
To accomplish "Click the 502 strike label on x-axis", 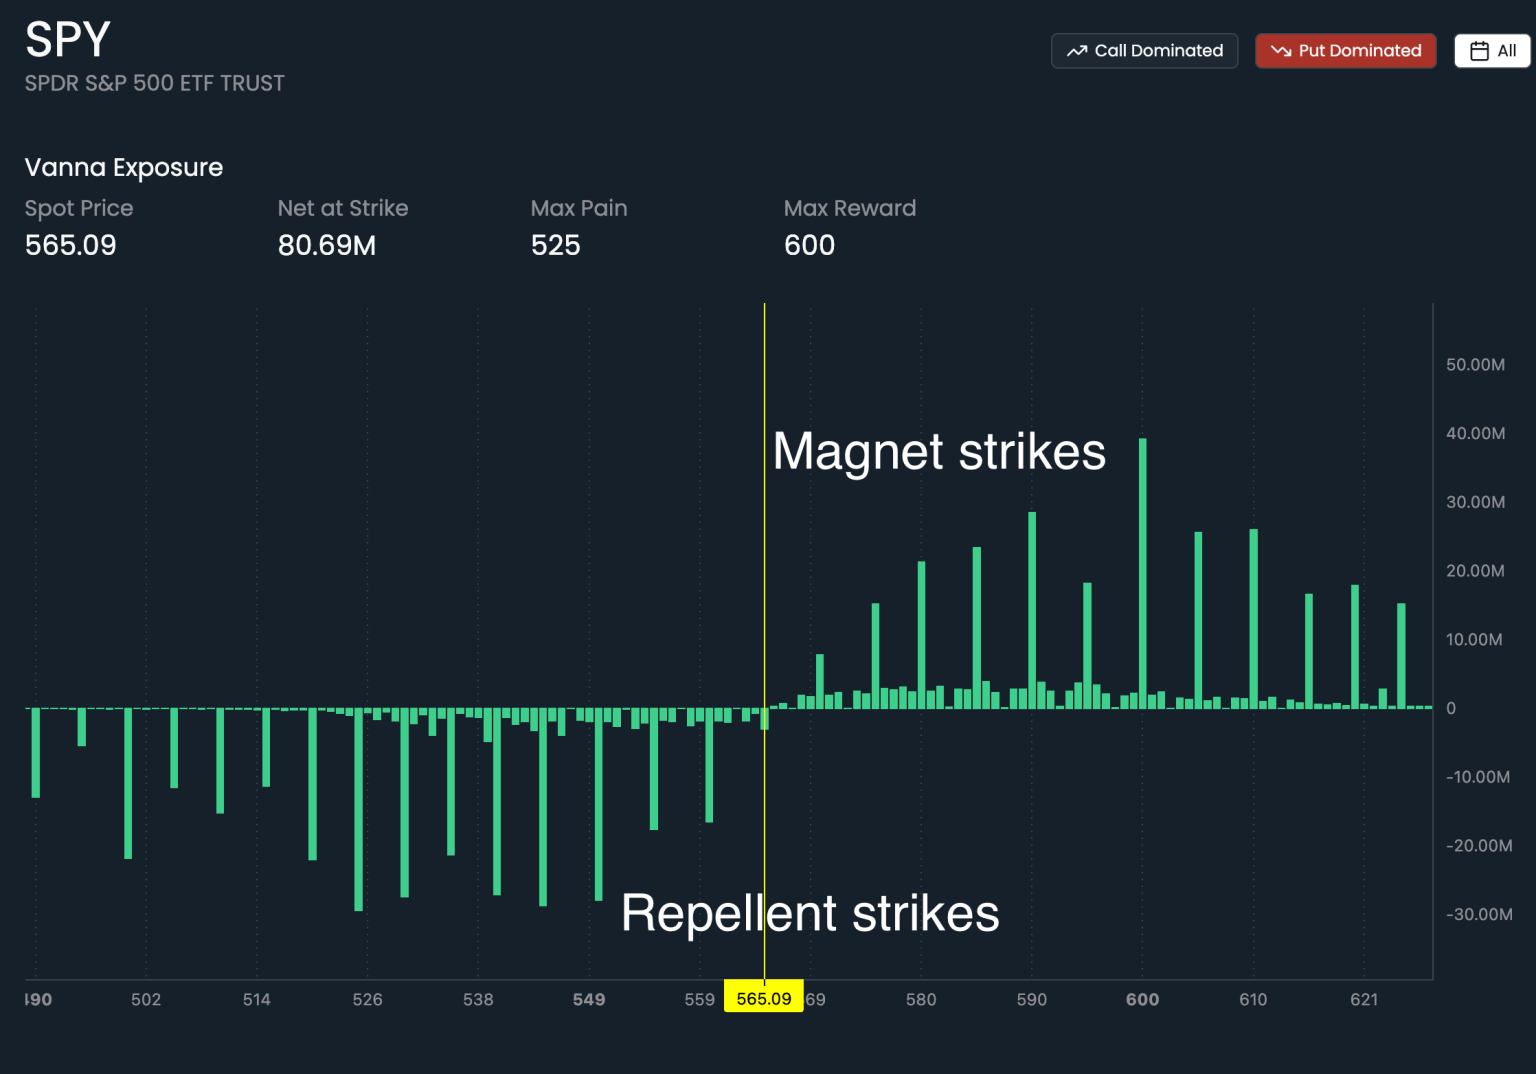I will pos(146,999).
